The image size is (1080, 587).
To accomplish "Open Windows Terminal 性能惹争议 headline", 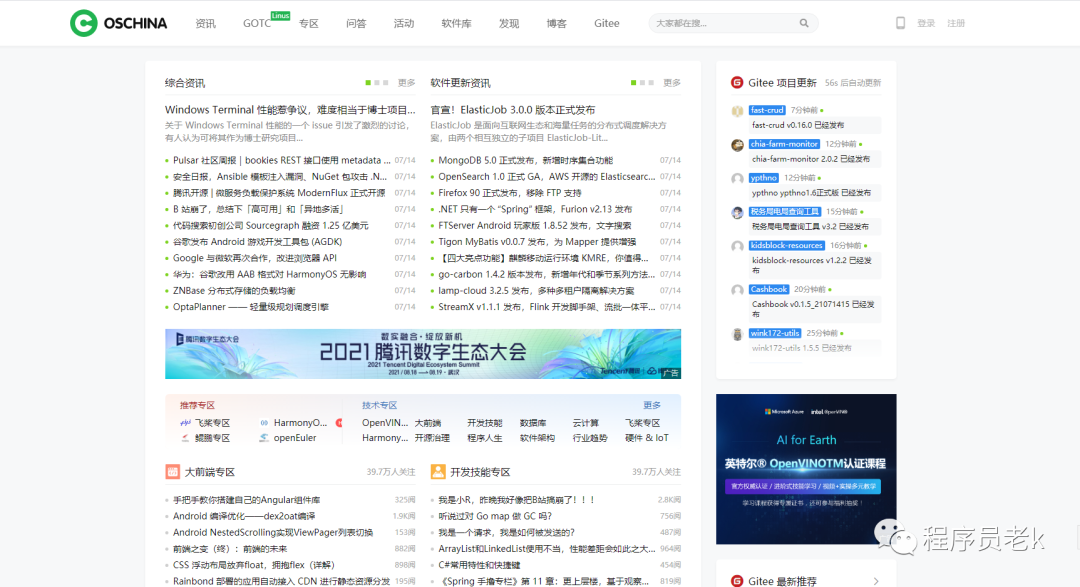I will (290, 110).
